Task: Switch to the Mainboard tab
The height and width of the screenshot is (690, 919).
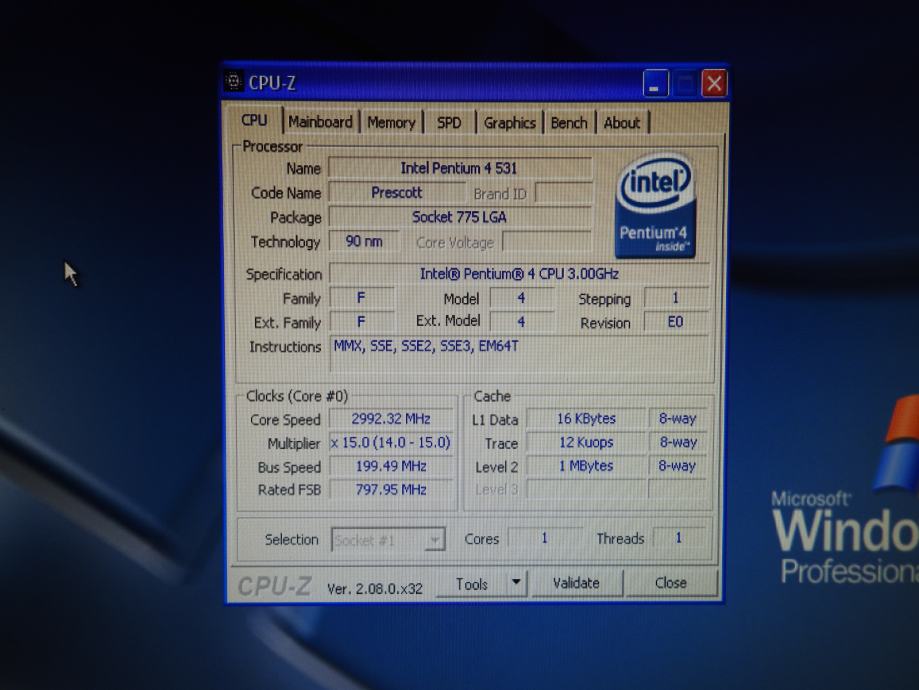Action: tap(321, 122)
